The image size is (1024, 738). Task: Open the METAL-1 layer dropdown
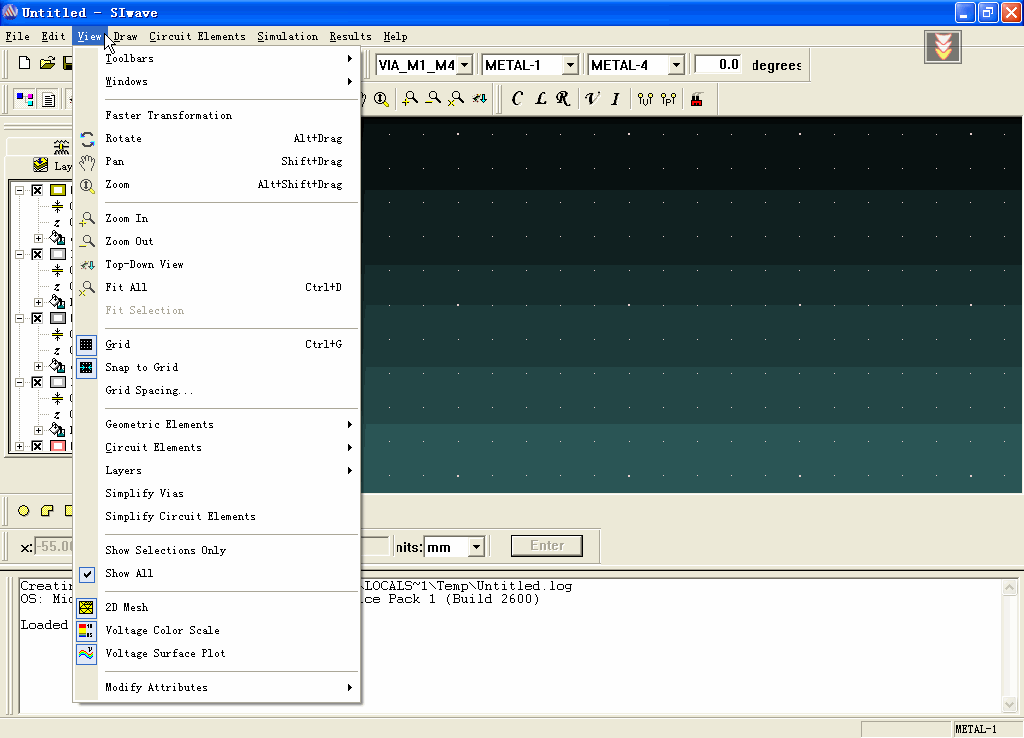570,65
